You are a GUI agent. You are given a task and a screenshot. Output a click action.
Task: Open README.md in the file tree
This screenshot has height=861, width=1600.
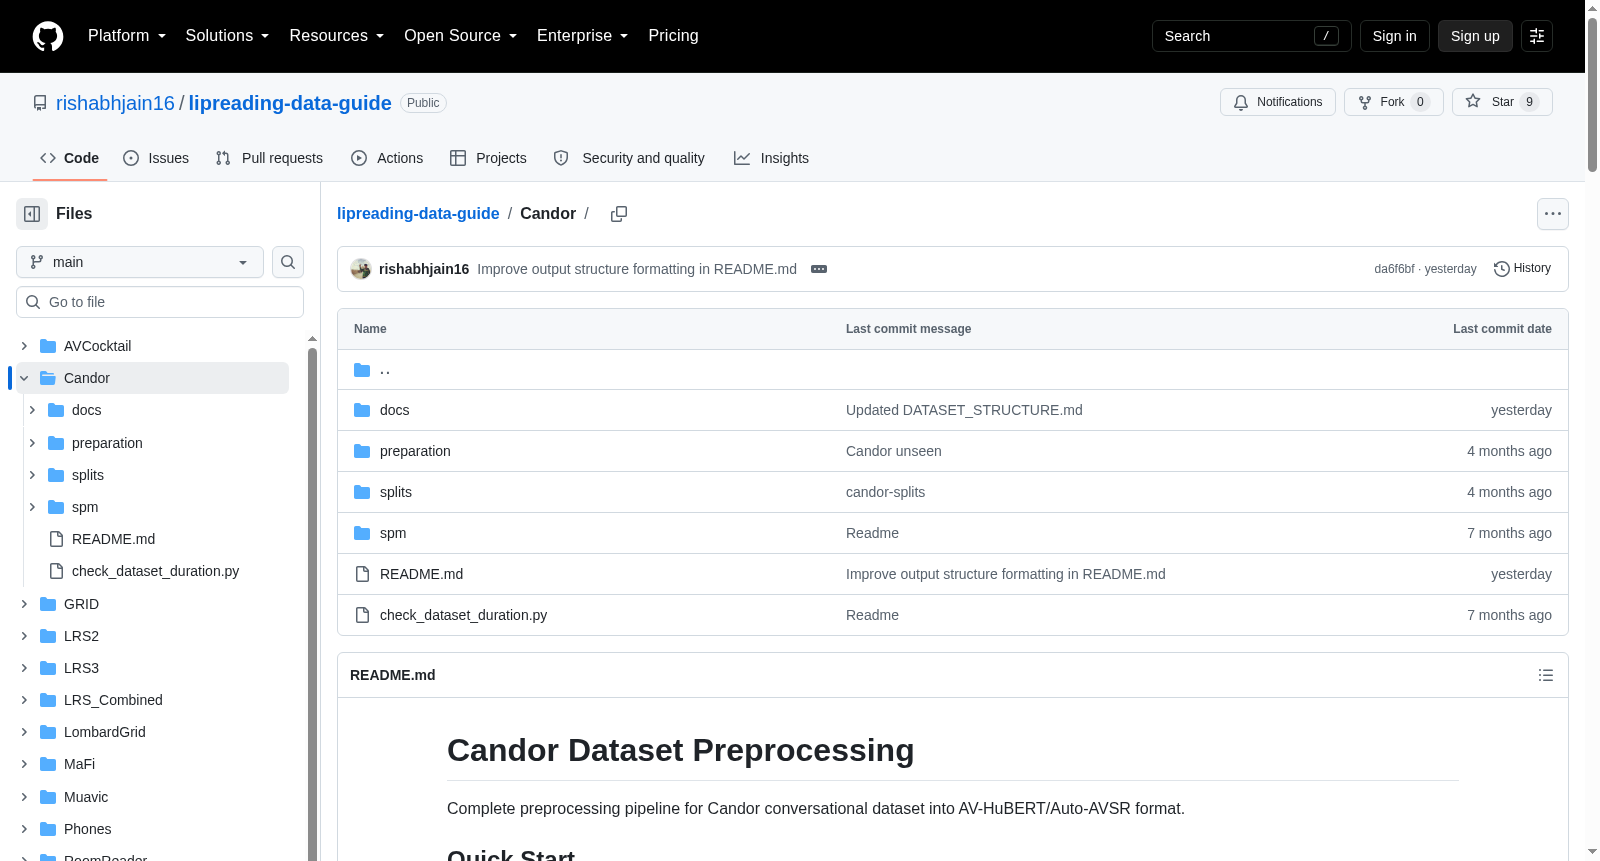pos(113,539)
